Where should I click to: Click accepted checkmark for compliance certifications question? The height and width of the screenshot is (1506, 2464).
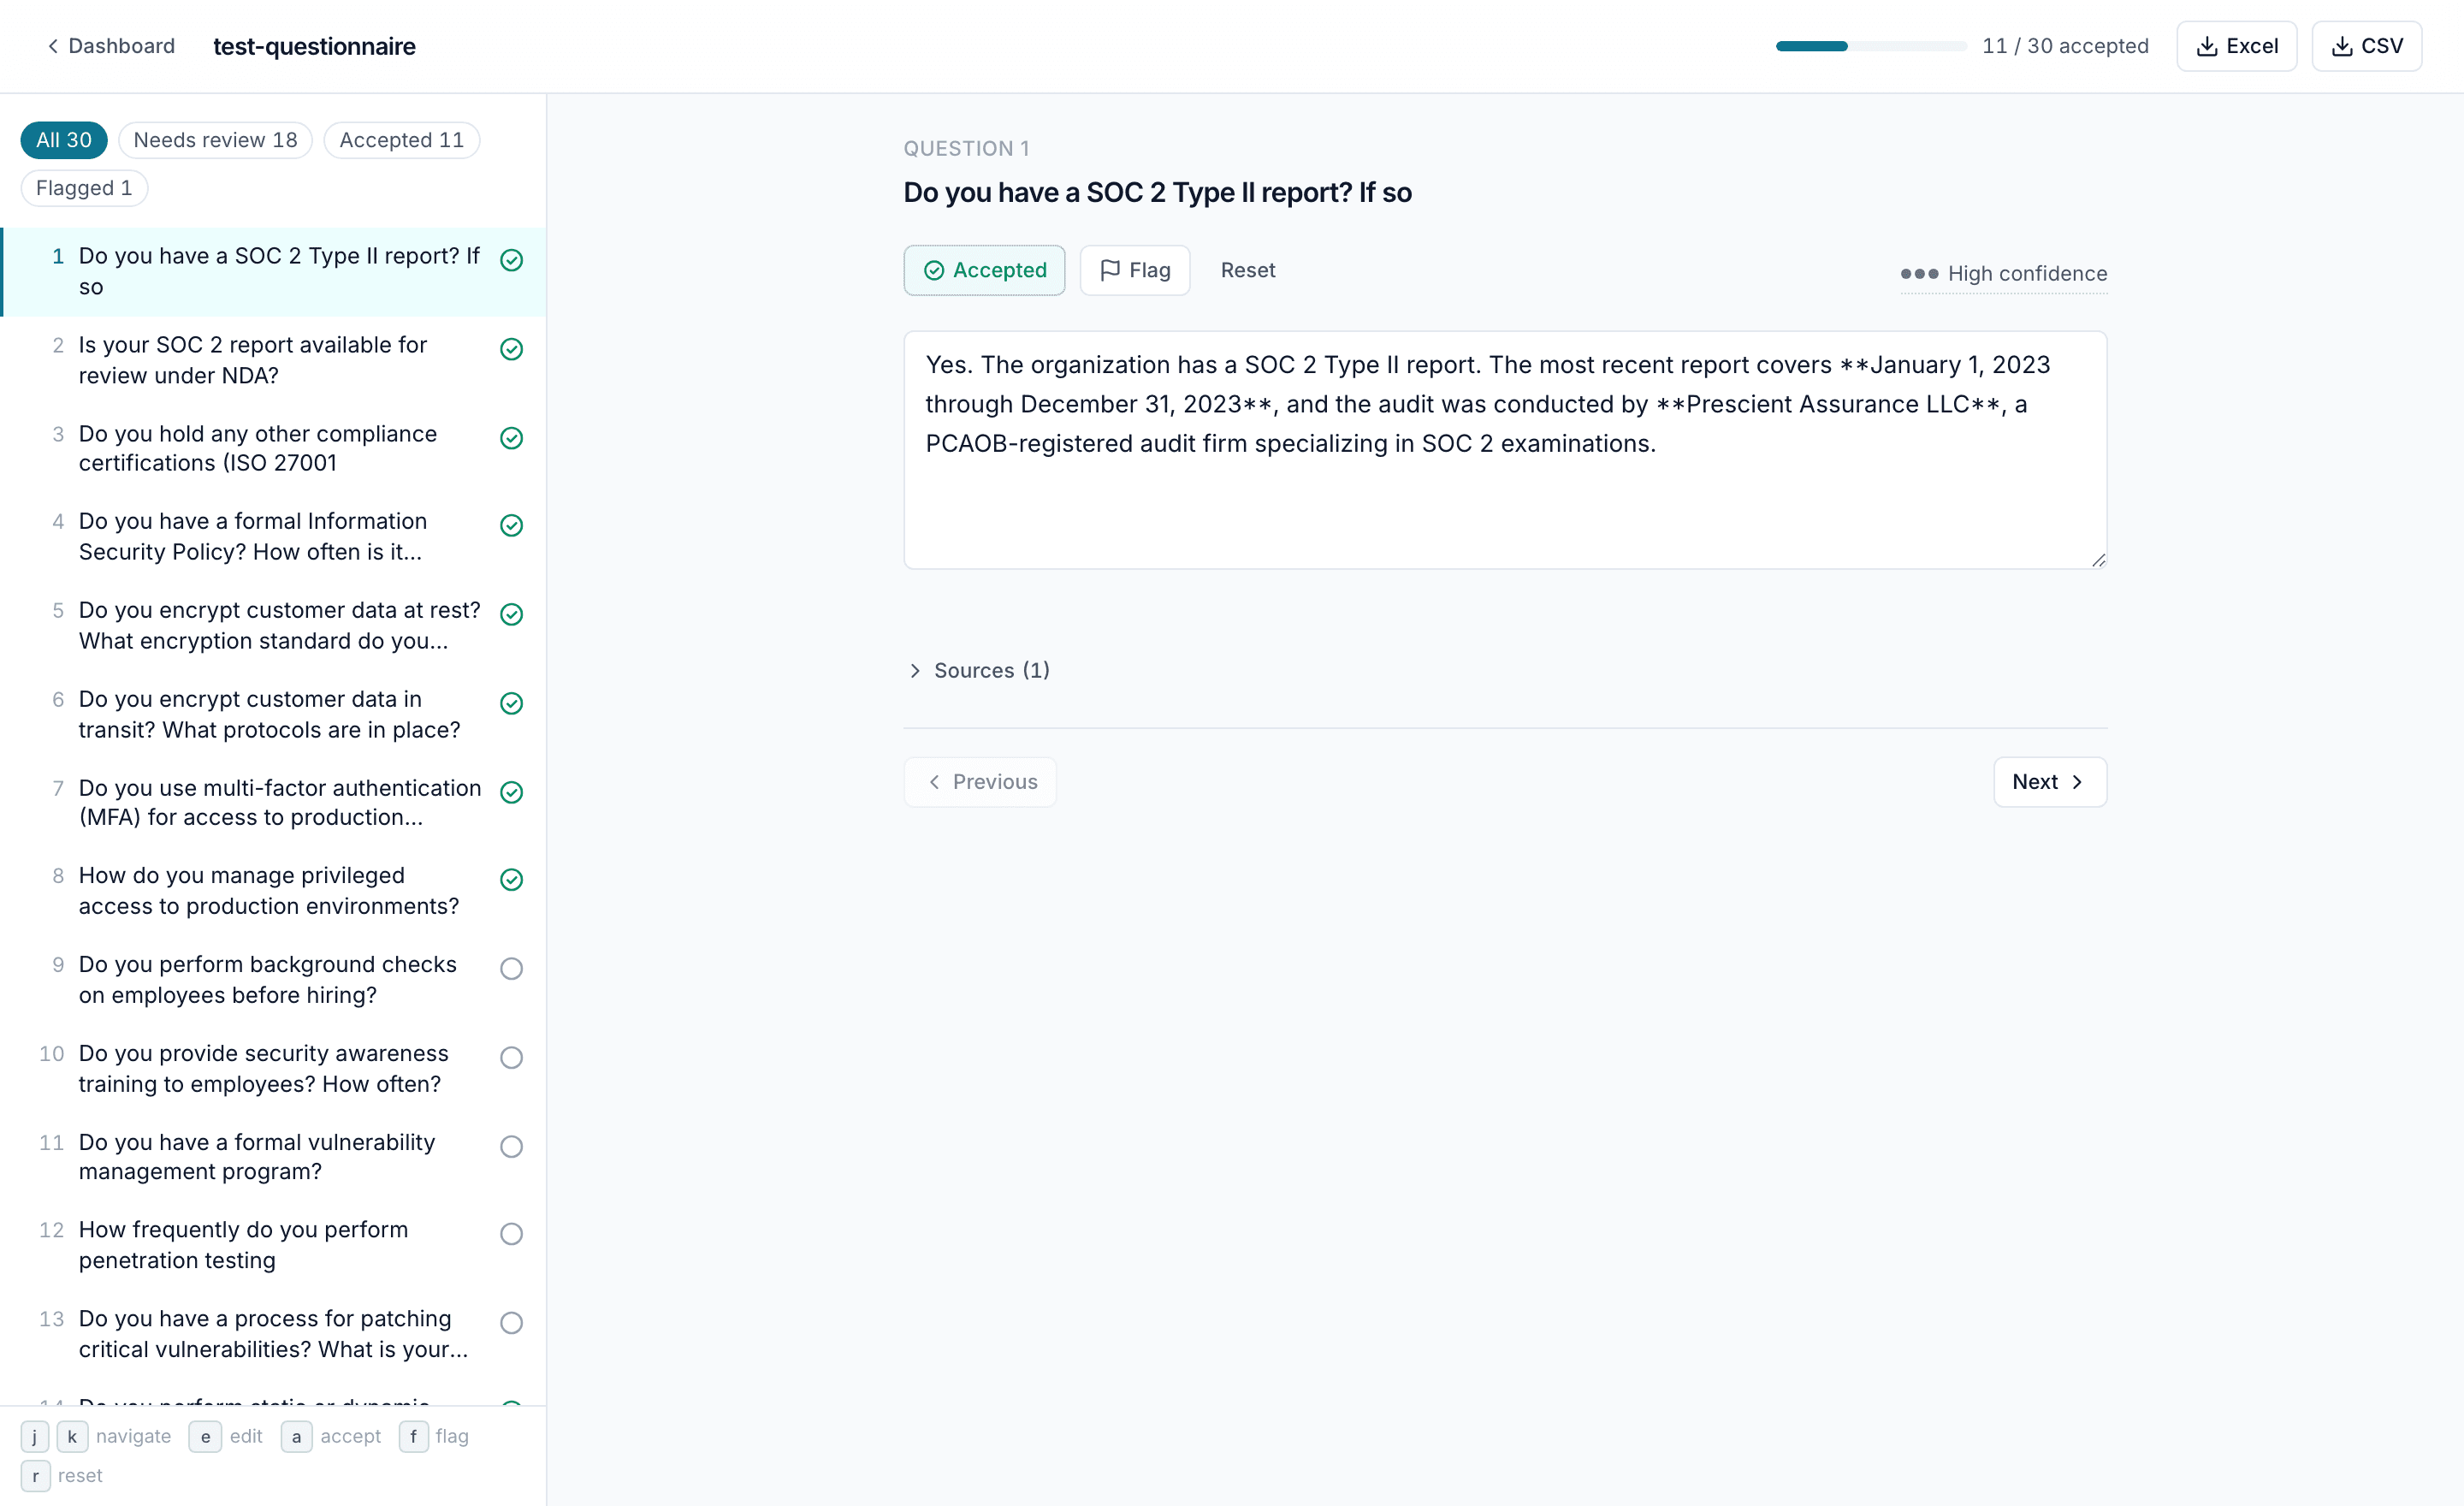[511, 438]
